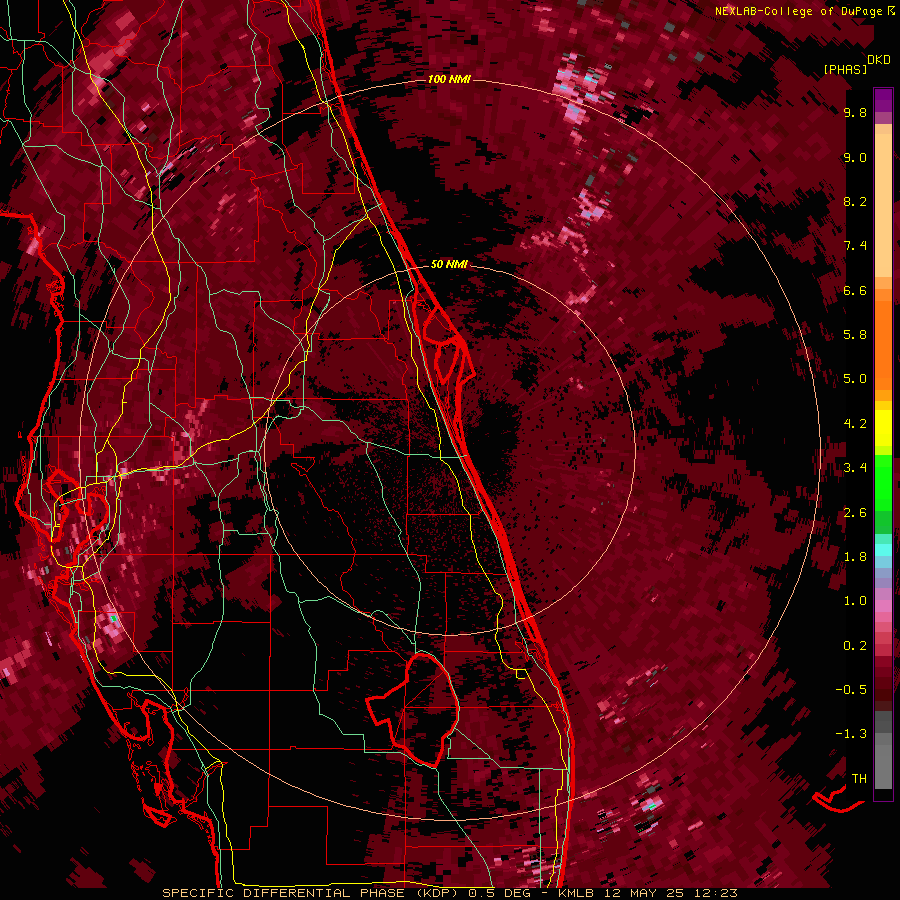Click the purple top segment of the color bar
This screenshot has height=900, width=900.
[883, 100]
